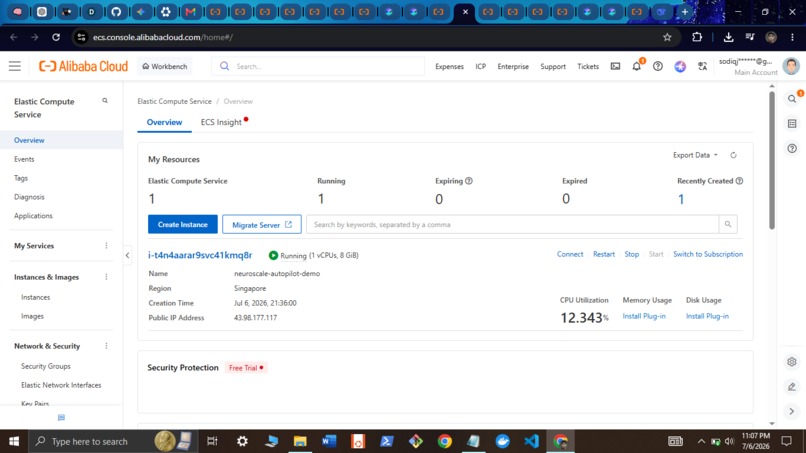This screenshot has width=806, height=453.
Task: Open Events in sidebar
Action: pos(24,159)
